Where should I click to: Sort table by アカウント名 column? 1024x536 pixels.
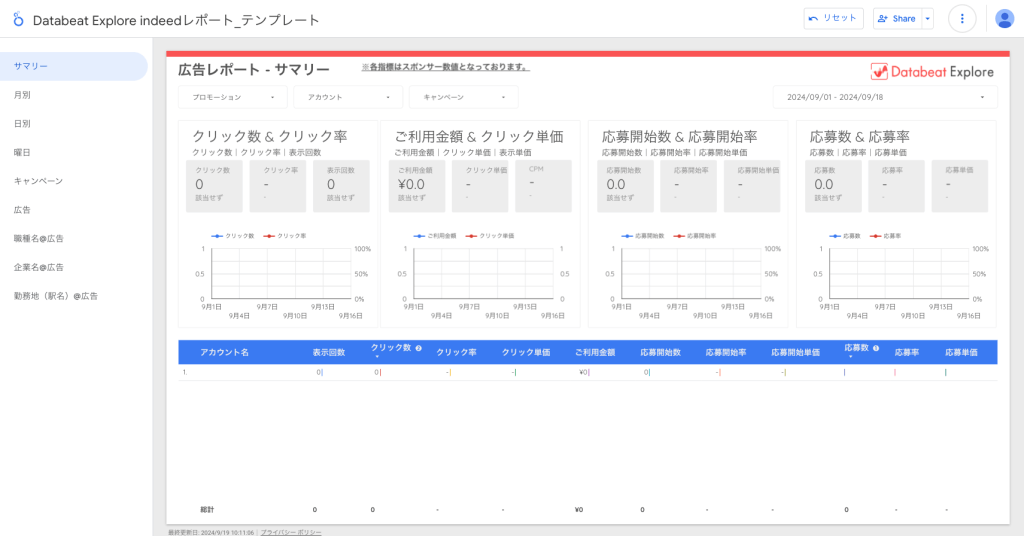tap(224, 353)
